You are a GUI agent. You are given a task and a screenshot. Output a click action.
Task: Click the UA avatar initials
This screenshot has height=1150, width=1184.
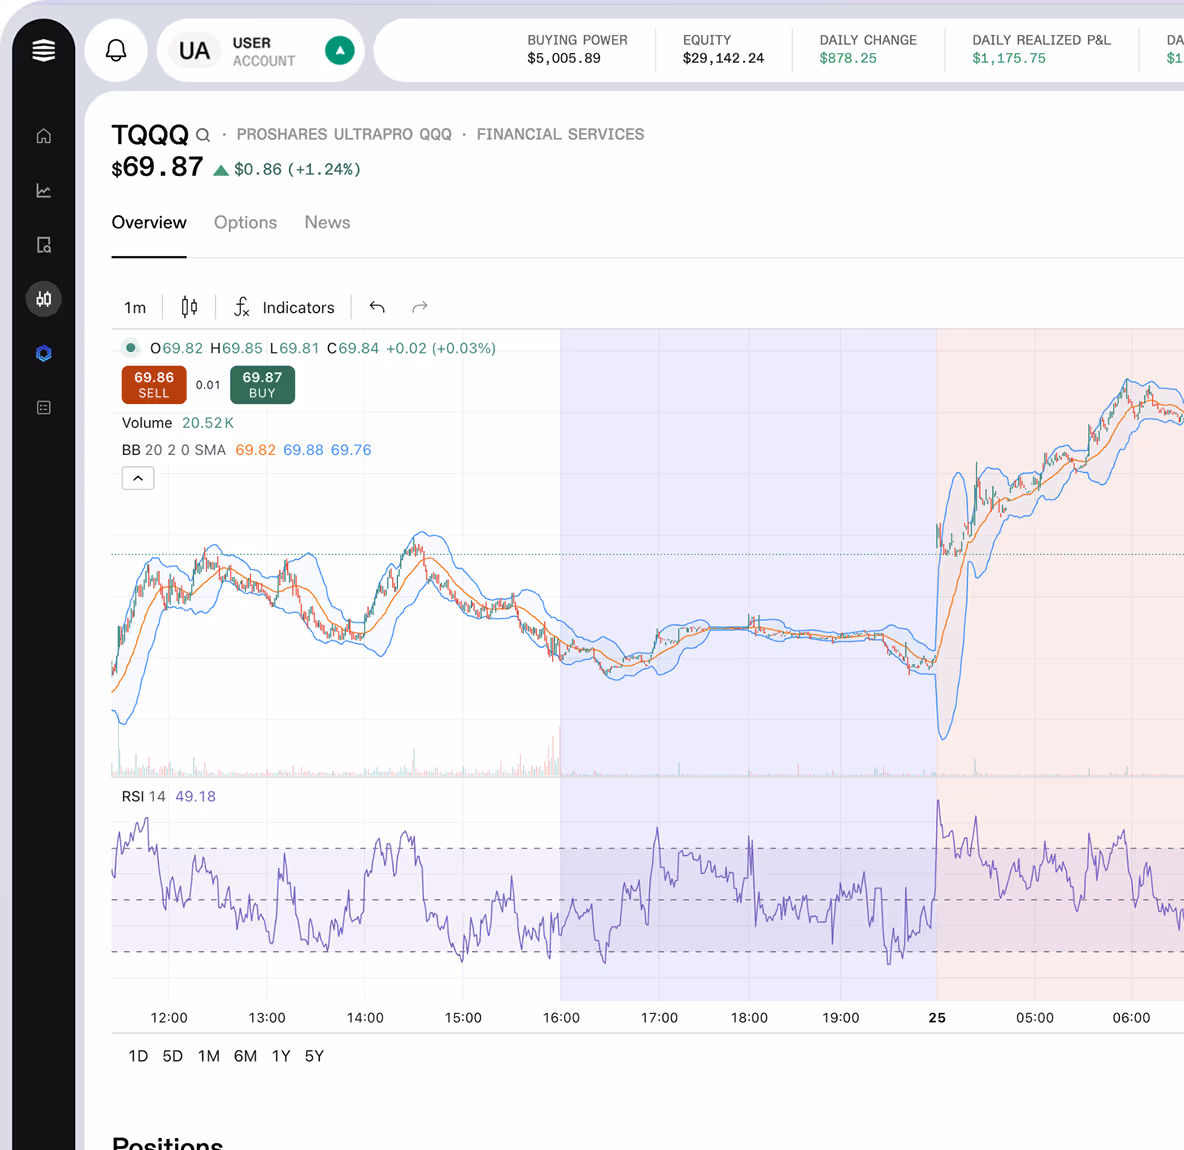[194, 51]
